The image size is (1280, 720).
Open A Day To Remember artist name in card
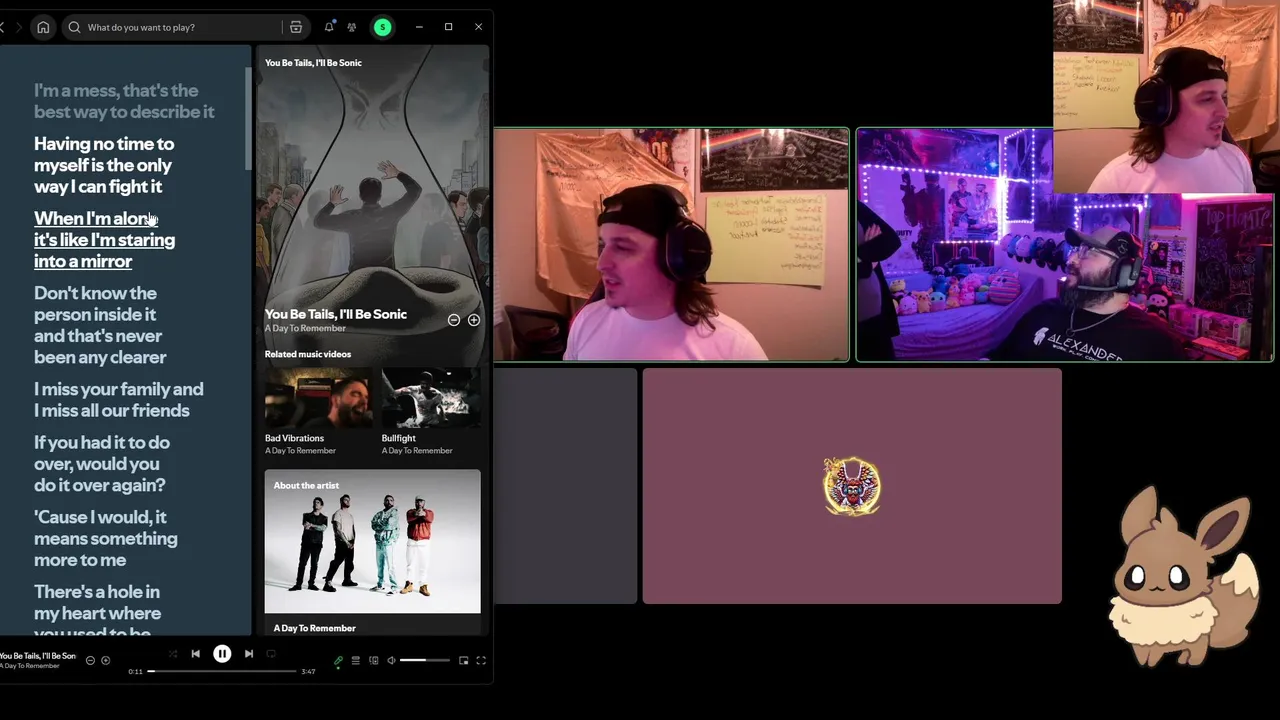click(314, 628)
